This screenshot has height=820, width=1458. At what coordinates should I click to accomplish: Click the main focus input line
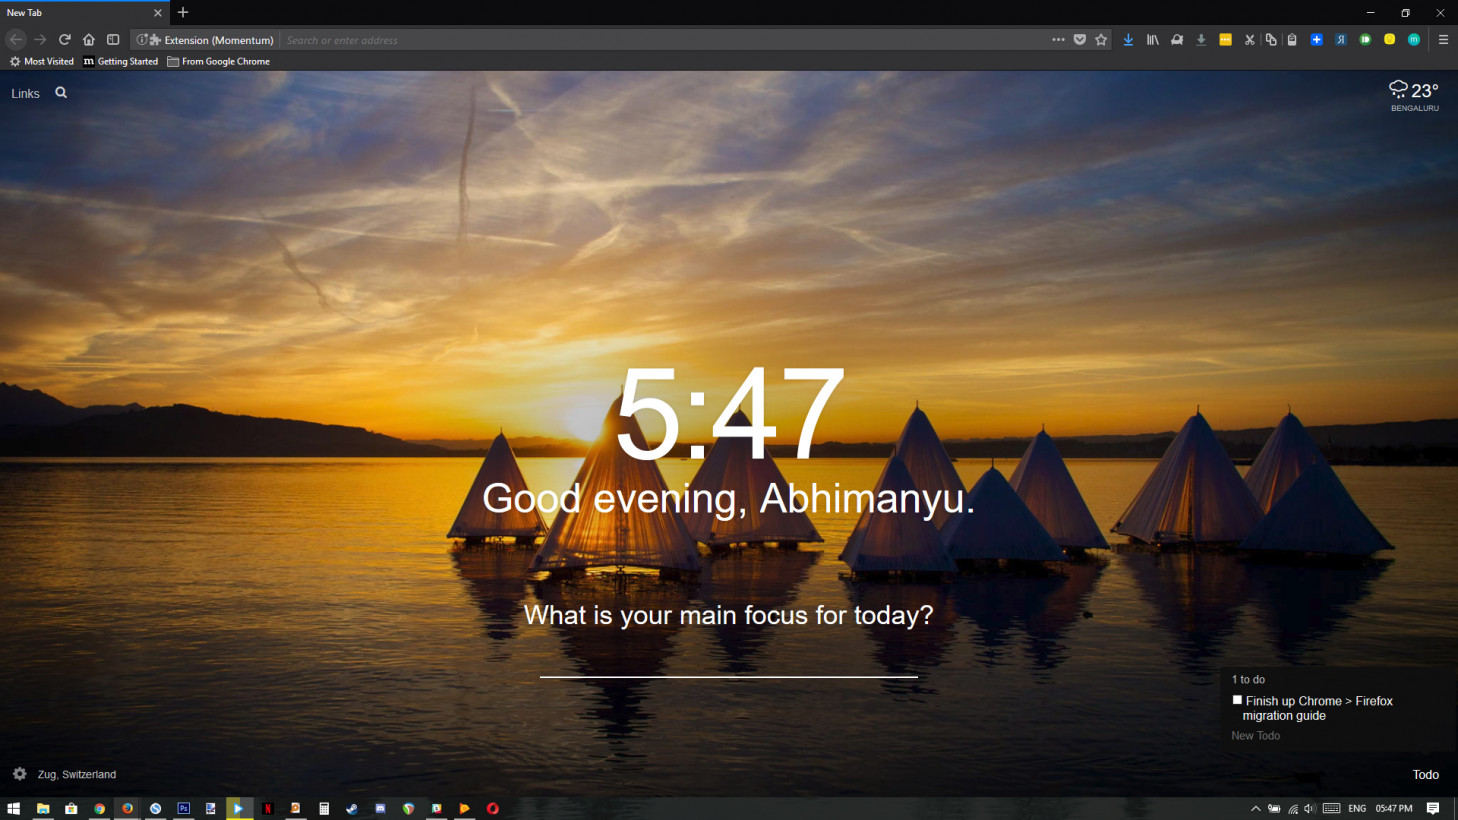pyautogui.click(x=728, y=662)
